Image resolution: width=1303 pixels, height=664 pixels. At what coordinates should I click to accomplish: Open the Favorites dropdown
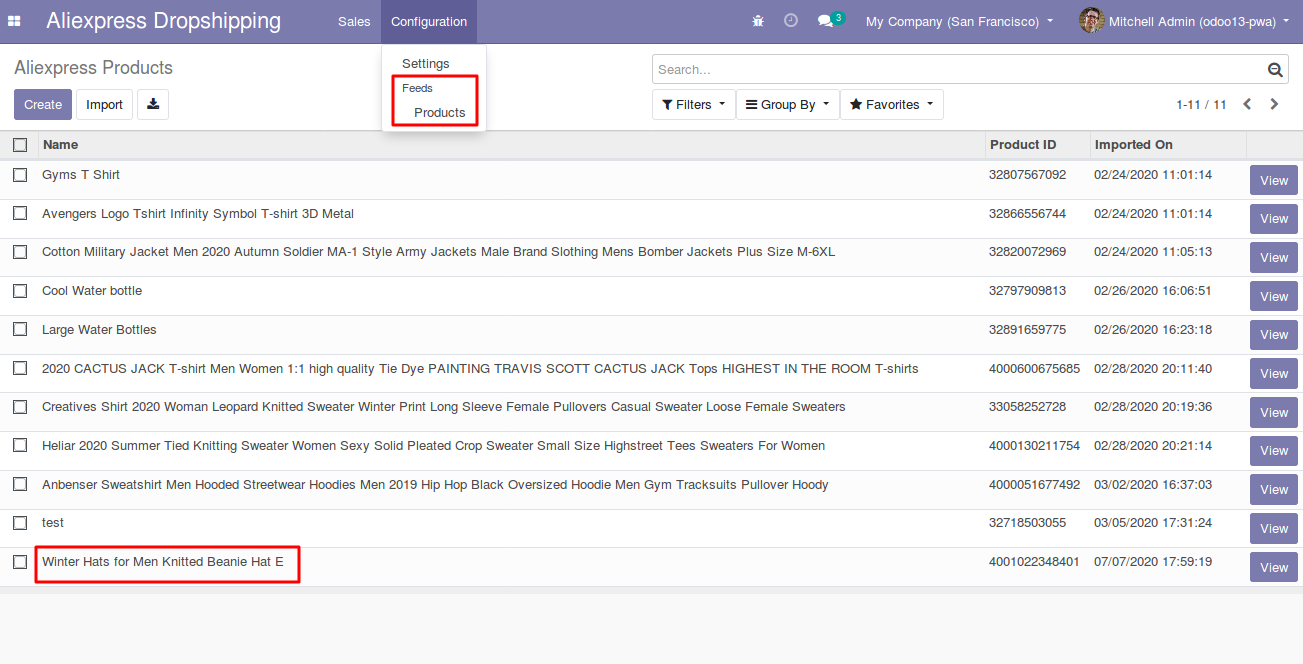pyautogui.click(x=891, y=105)
